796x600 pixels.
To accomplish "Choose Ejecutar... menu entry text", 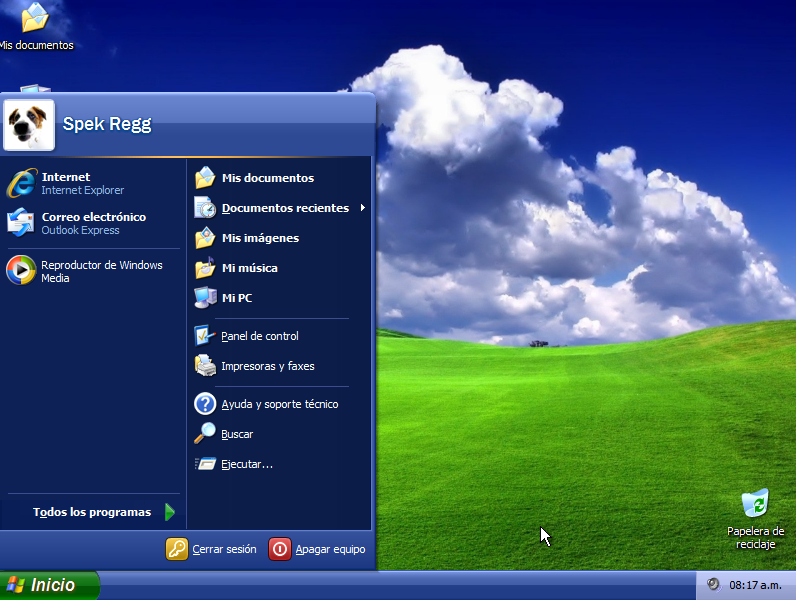I will point(247,464).
